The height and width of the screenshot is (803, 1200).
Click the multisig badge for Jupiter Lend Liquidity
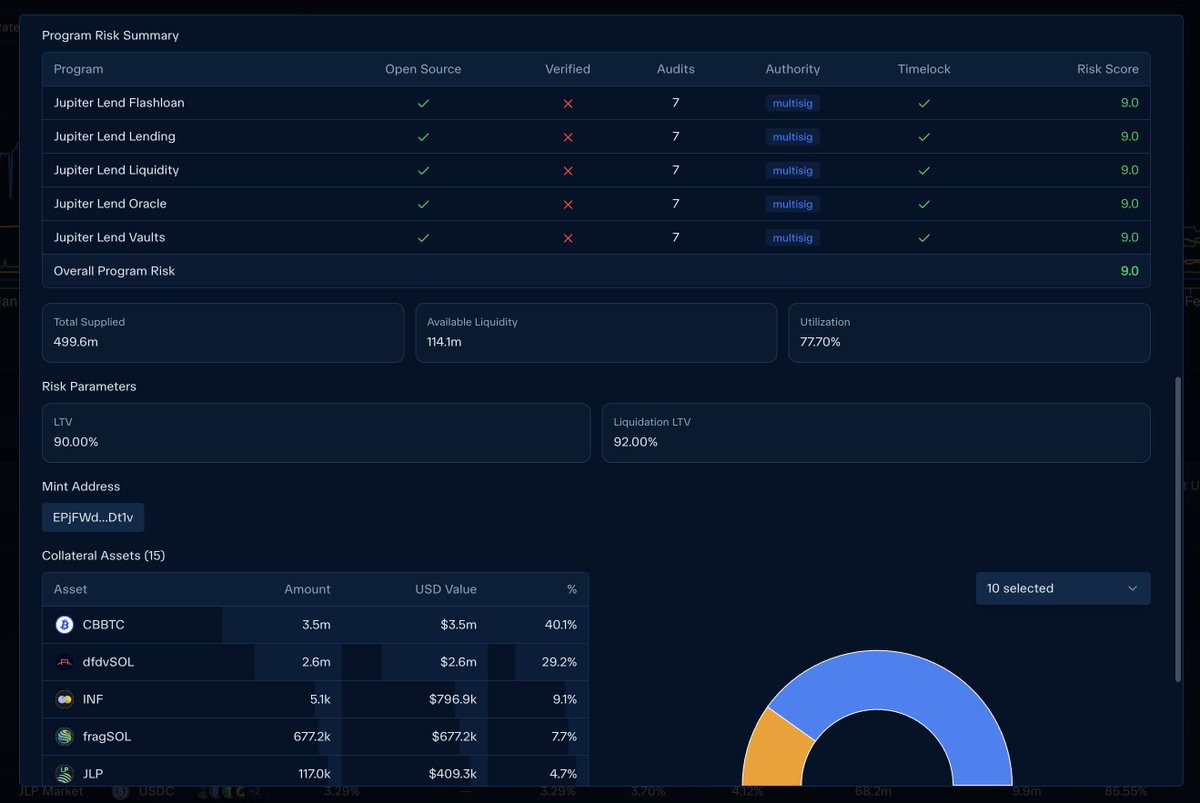click(x=793, y=171)
